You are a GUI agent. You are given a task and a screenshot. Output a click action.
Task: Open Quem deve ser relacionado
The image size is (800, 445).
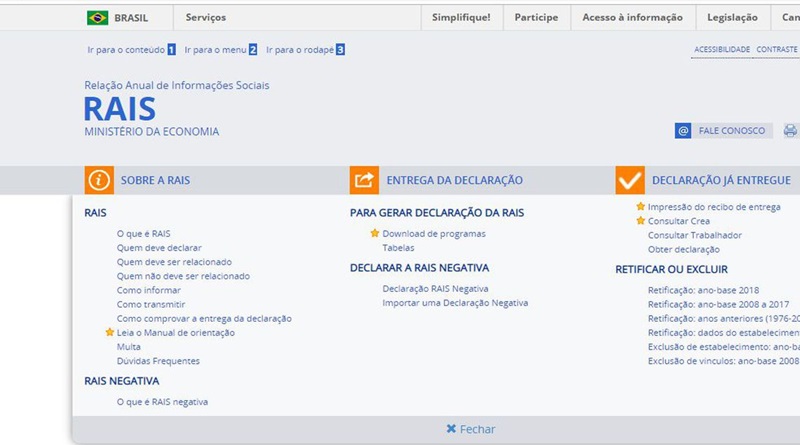coord(174,262)
